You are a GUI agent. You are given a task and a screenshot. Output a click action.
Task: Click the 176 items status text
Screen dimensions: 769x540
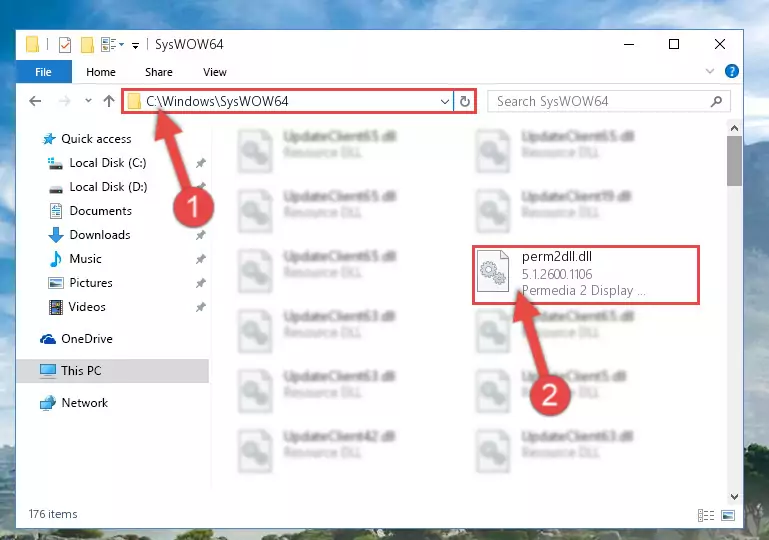point(53,514)
